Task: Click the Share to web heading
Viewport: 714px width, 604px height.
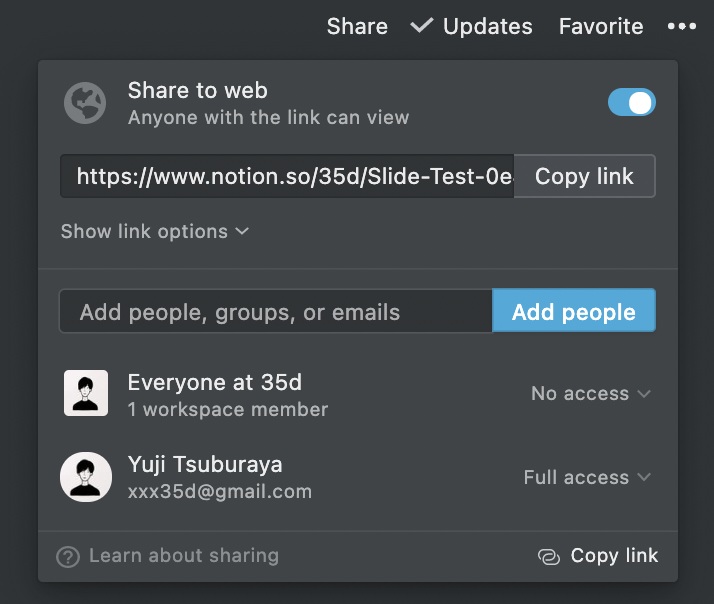Action: (x=198, y=90)
